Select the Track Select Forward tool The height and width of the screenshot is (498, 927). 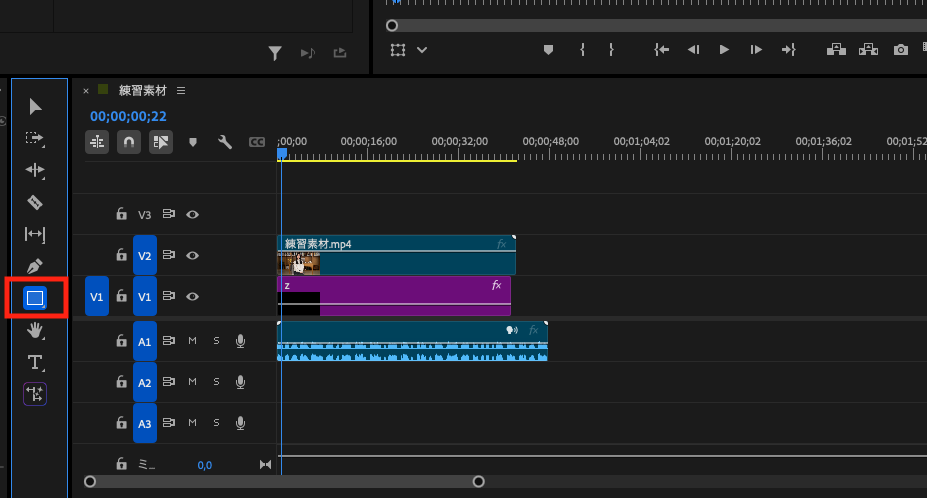(35, 138)
